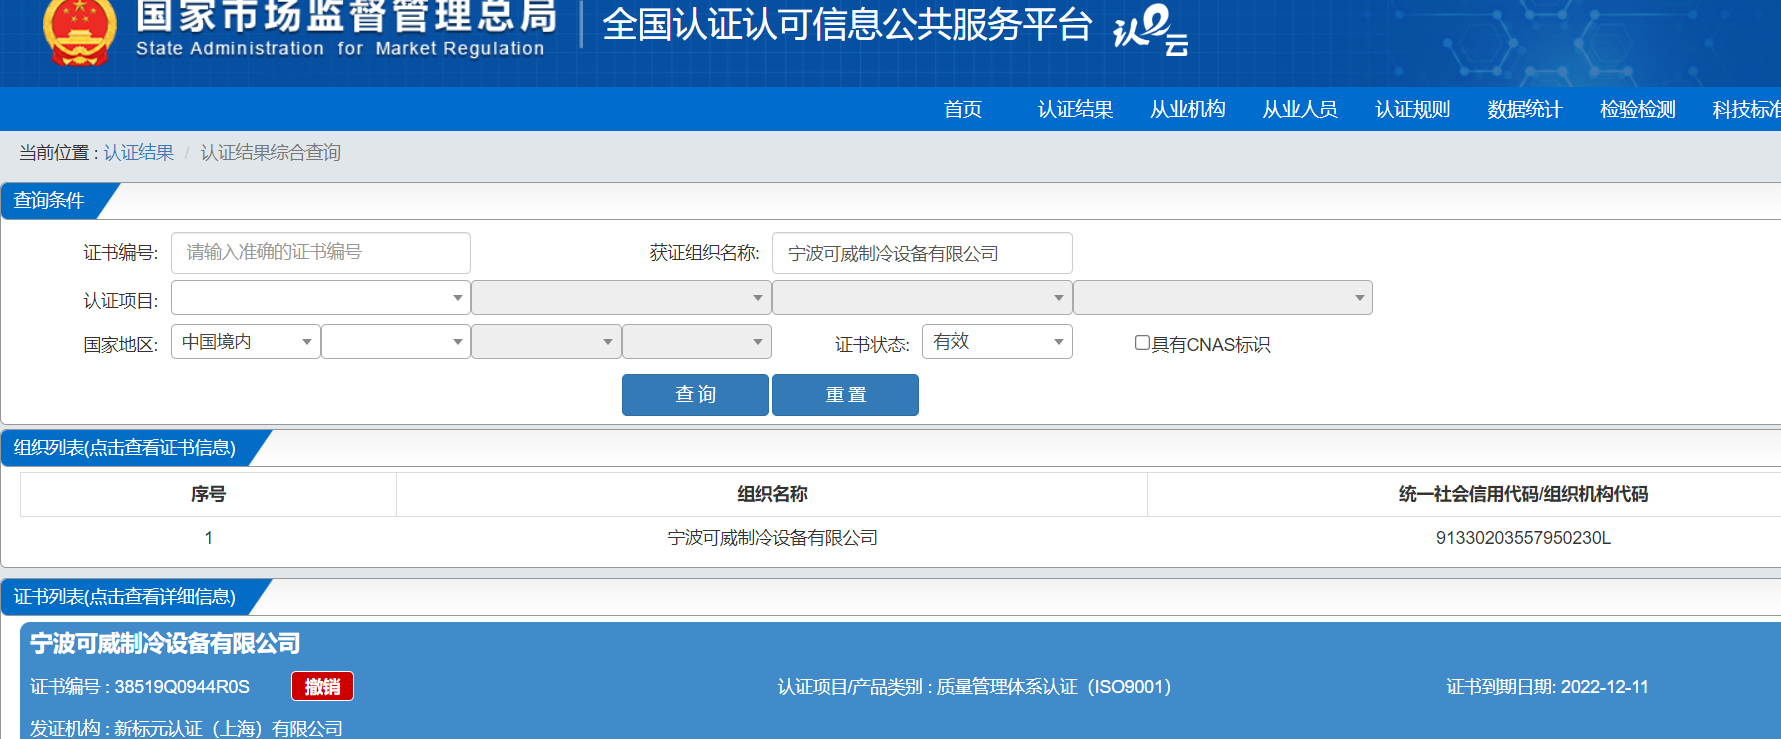
Task: Open the third 国家地区 dropdown
Action: pyautogui.click(x=546, y=342)
